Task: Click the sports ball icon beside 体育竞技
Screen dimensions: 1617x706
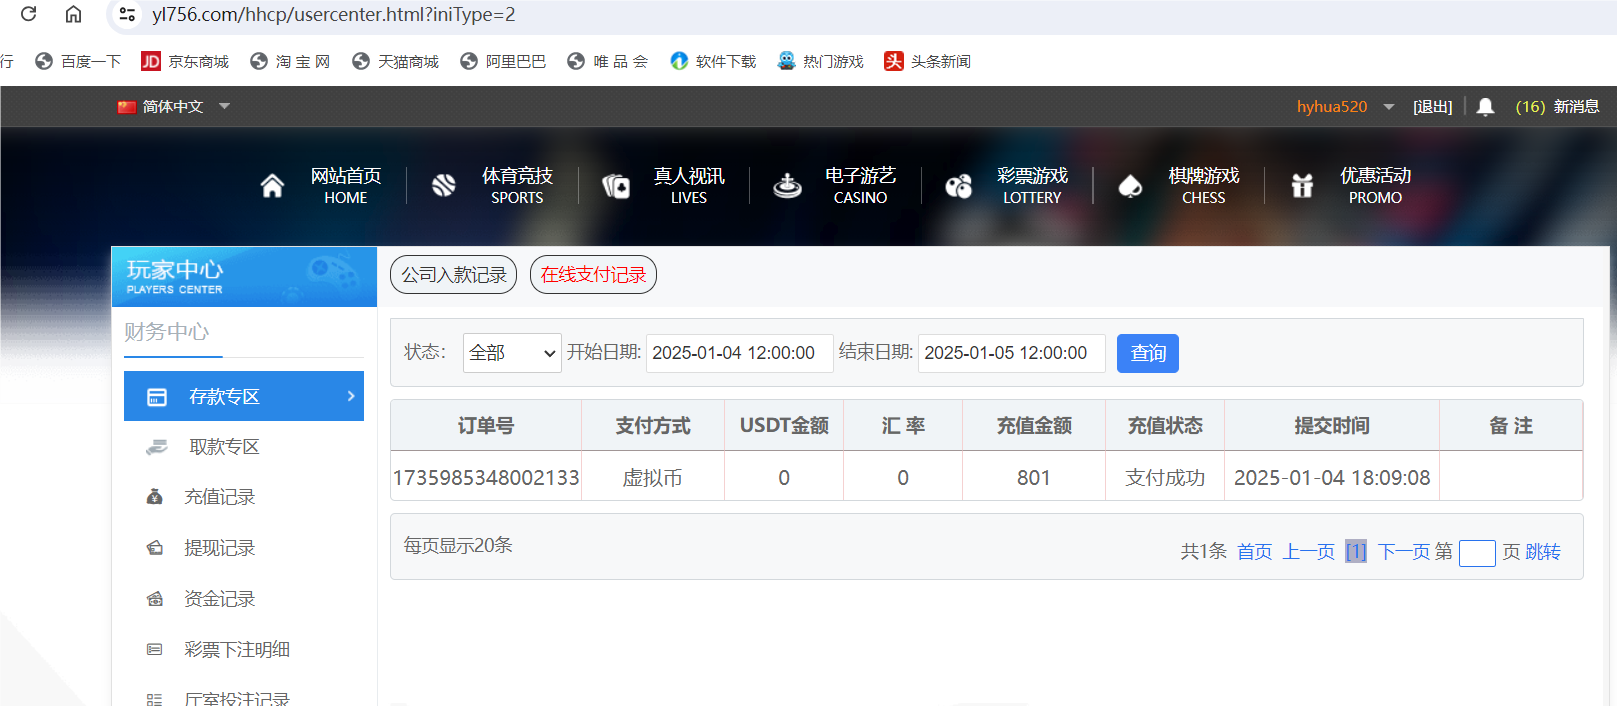Action: [444, 186]
